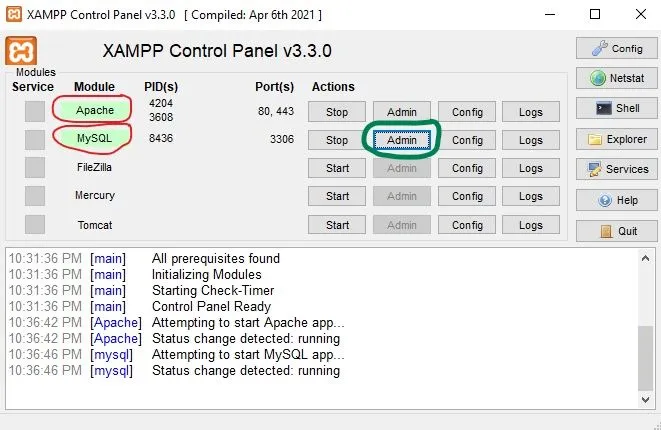Toggle the Apache service checkbox
The width and height of the screenshot is (661, 430).
(x=35, y=111)
